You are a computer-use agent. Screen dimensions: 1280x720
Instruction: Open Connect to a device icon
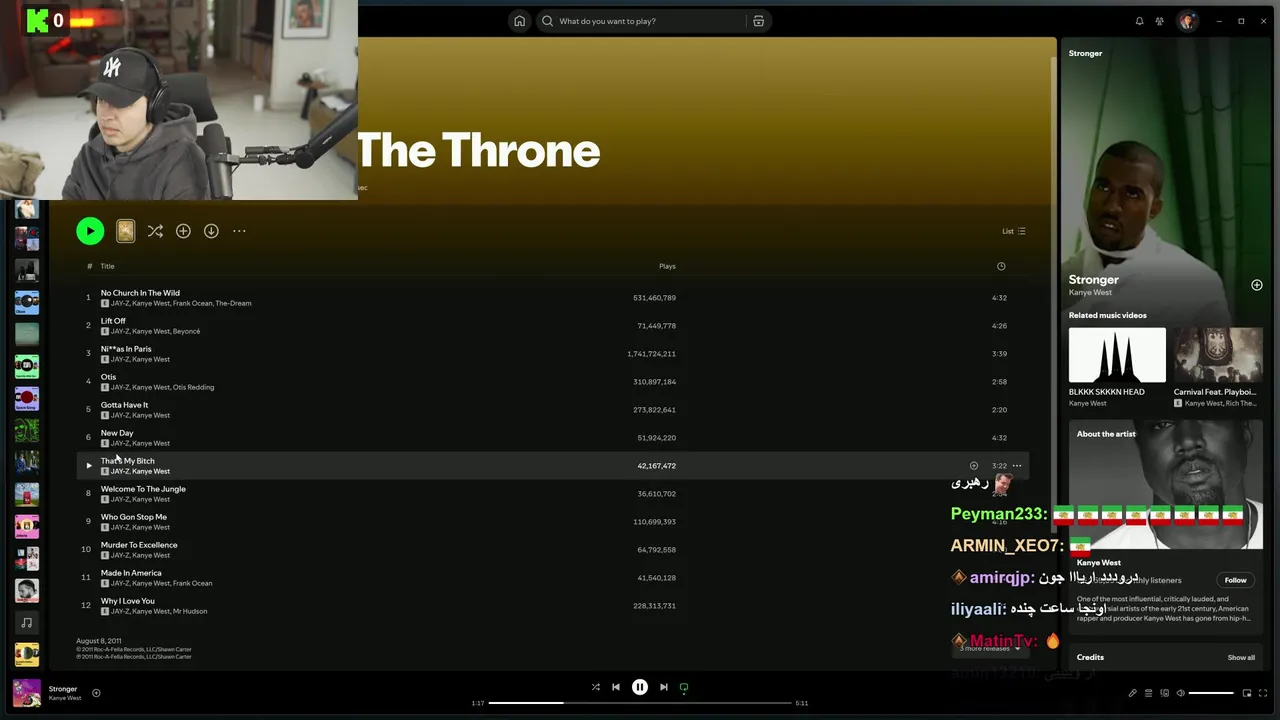pyautogui.click(x=1164, y=693)
